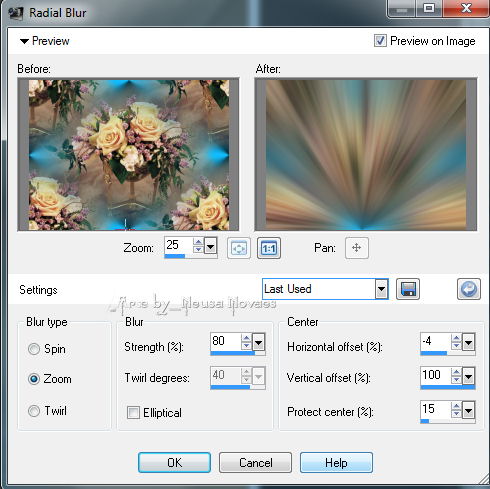The image size is (490, 489).
Task: Click the reset to default arrow icon
Action: pyautogui.click(x=469, y=289)
